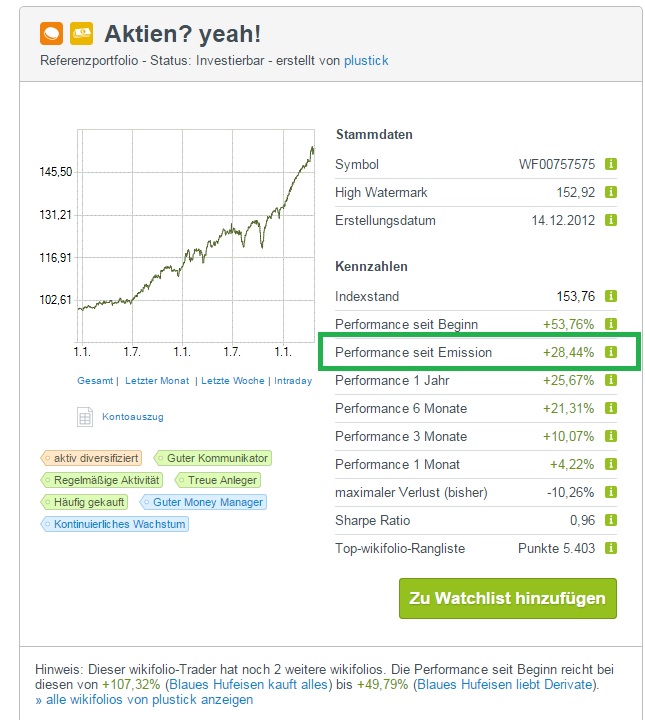Open info icon for Erstellungsdatum
Viewport: 645px width, 720px height.
pyautogui.click(x=611, y=220)
